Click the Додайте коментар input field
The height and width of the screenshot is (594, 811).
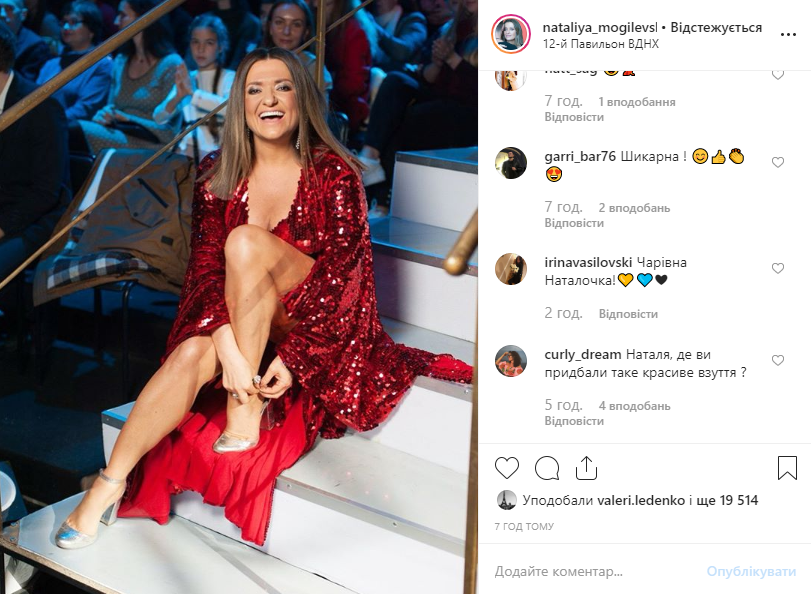coord(595,572)
